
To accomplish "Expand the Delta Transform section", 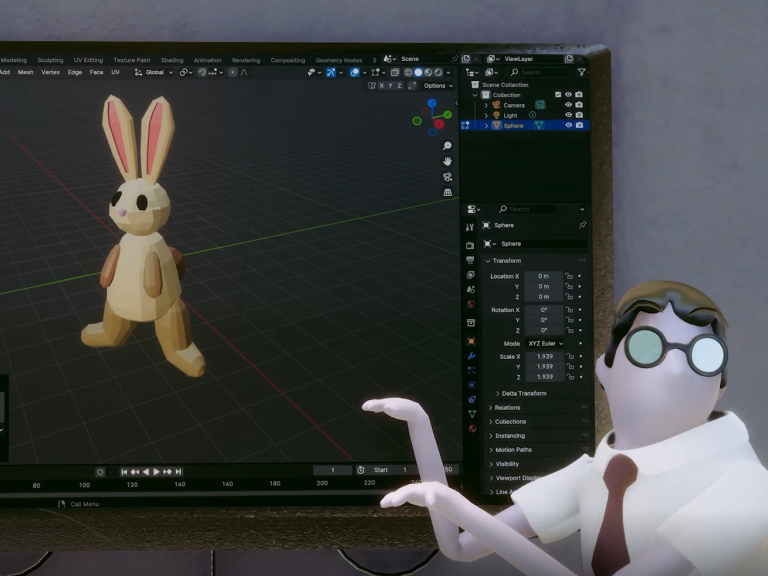I will [x=524, y=393].
